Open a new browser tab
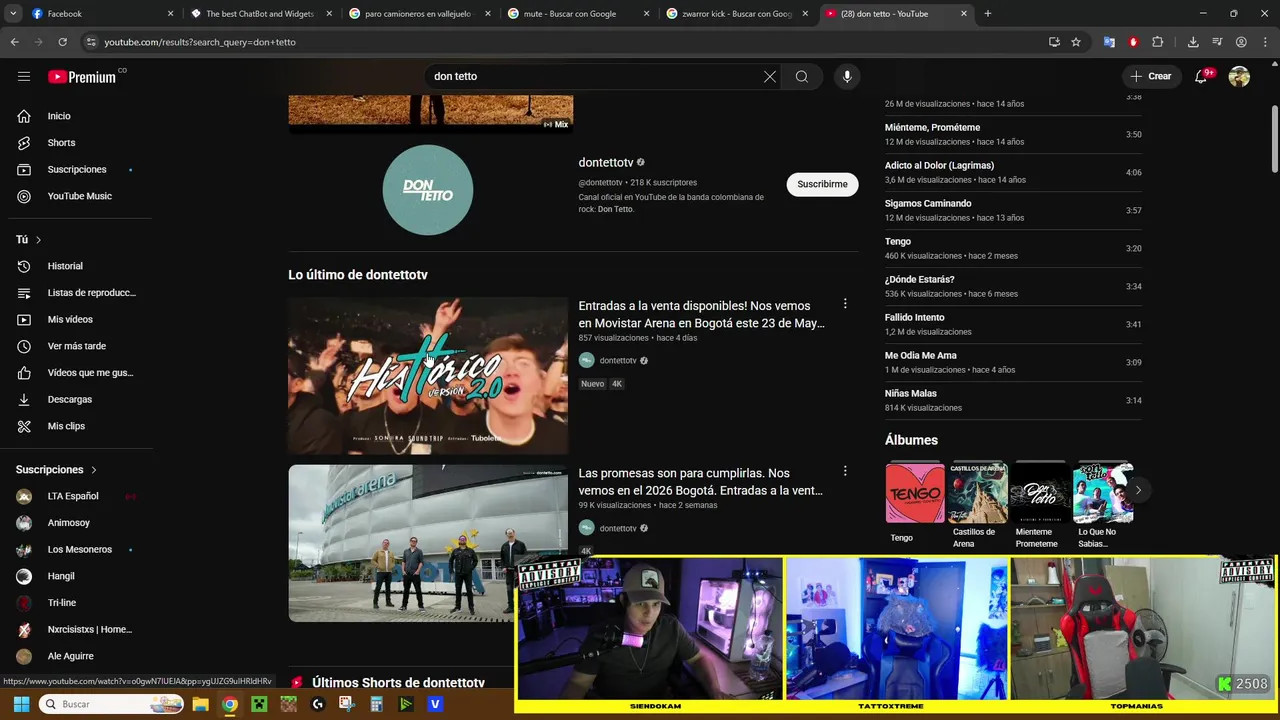The width and height of the screenshot is (1280, 720). [x=988, y=14]
